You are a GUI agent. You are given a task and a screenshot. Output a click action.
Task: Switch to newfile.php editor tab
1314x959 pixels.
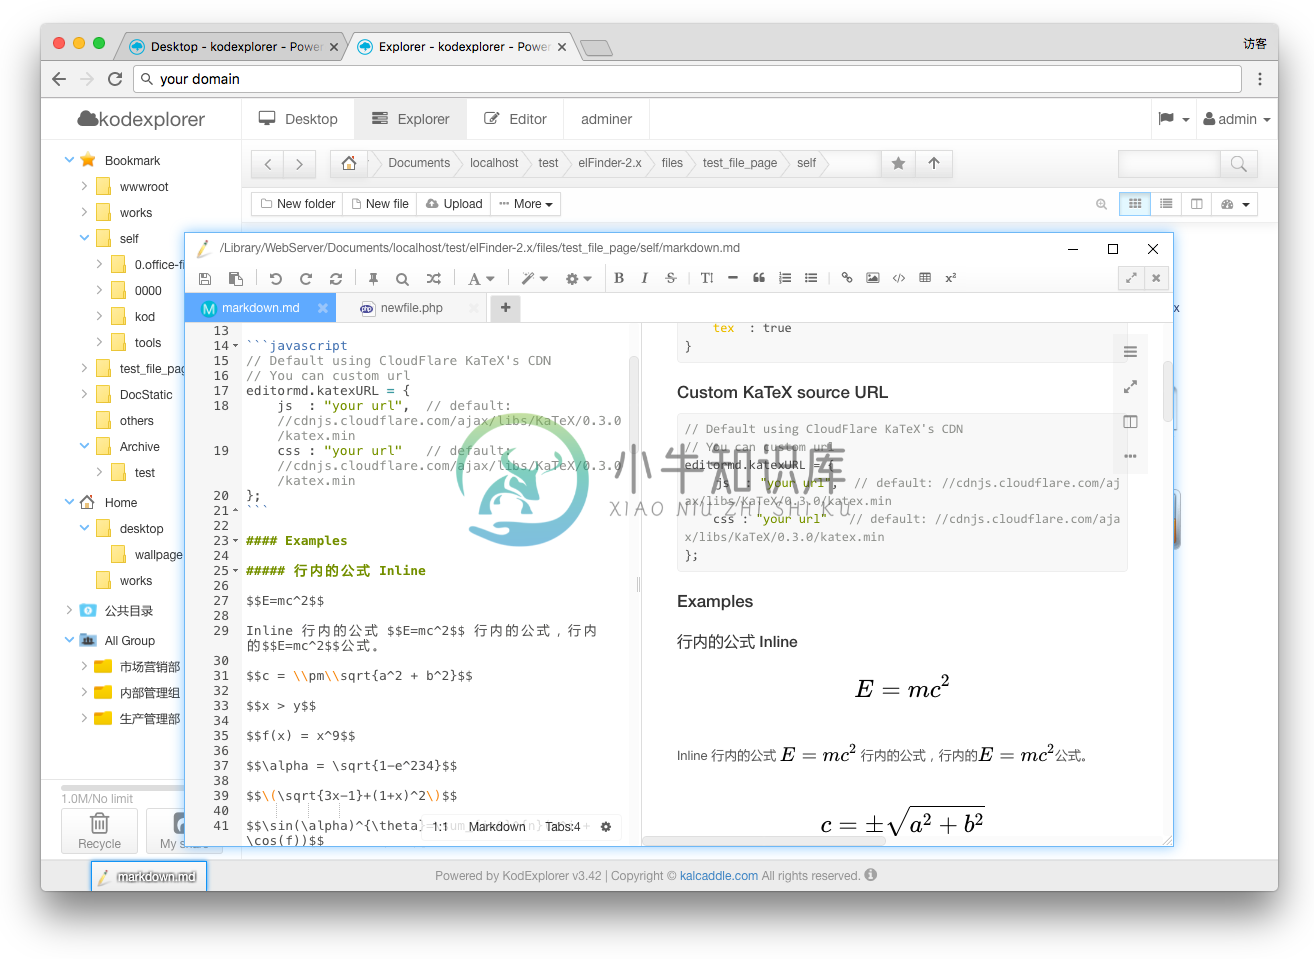[411, 308]
